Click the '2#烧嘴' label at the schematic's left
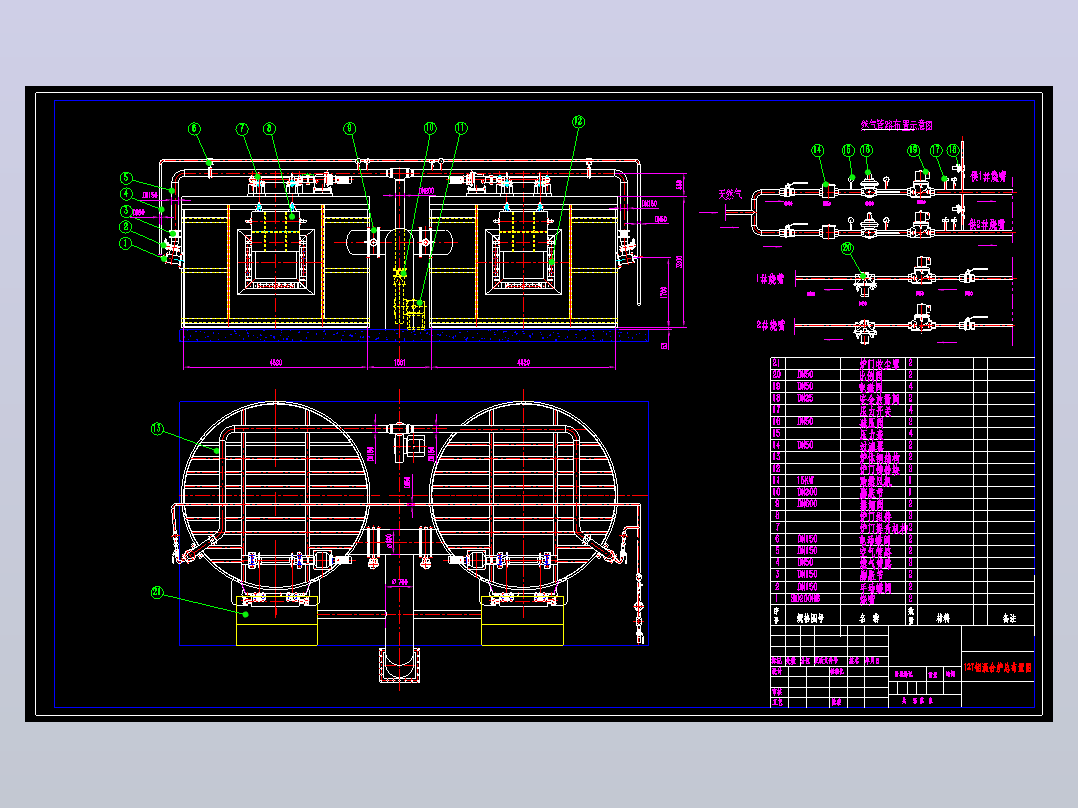1078x808 pixels. (771, 325)
